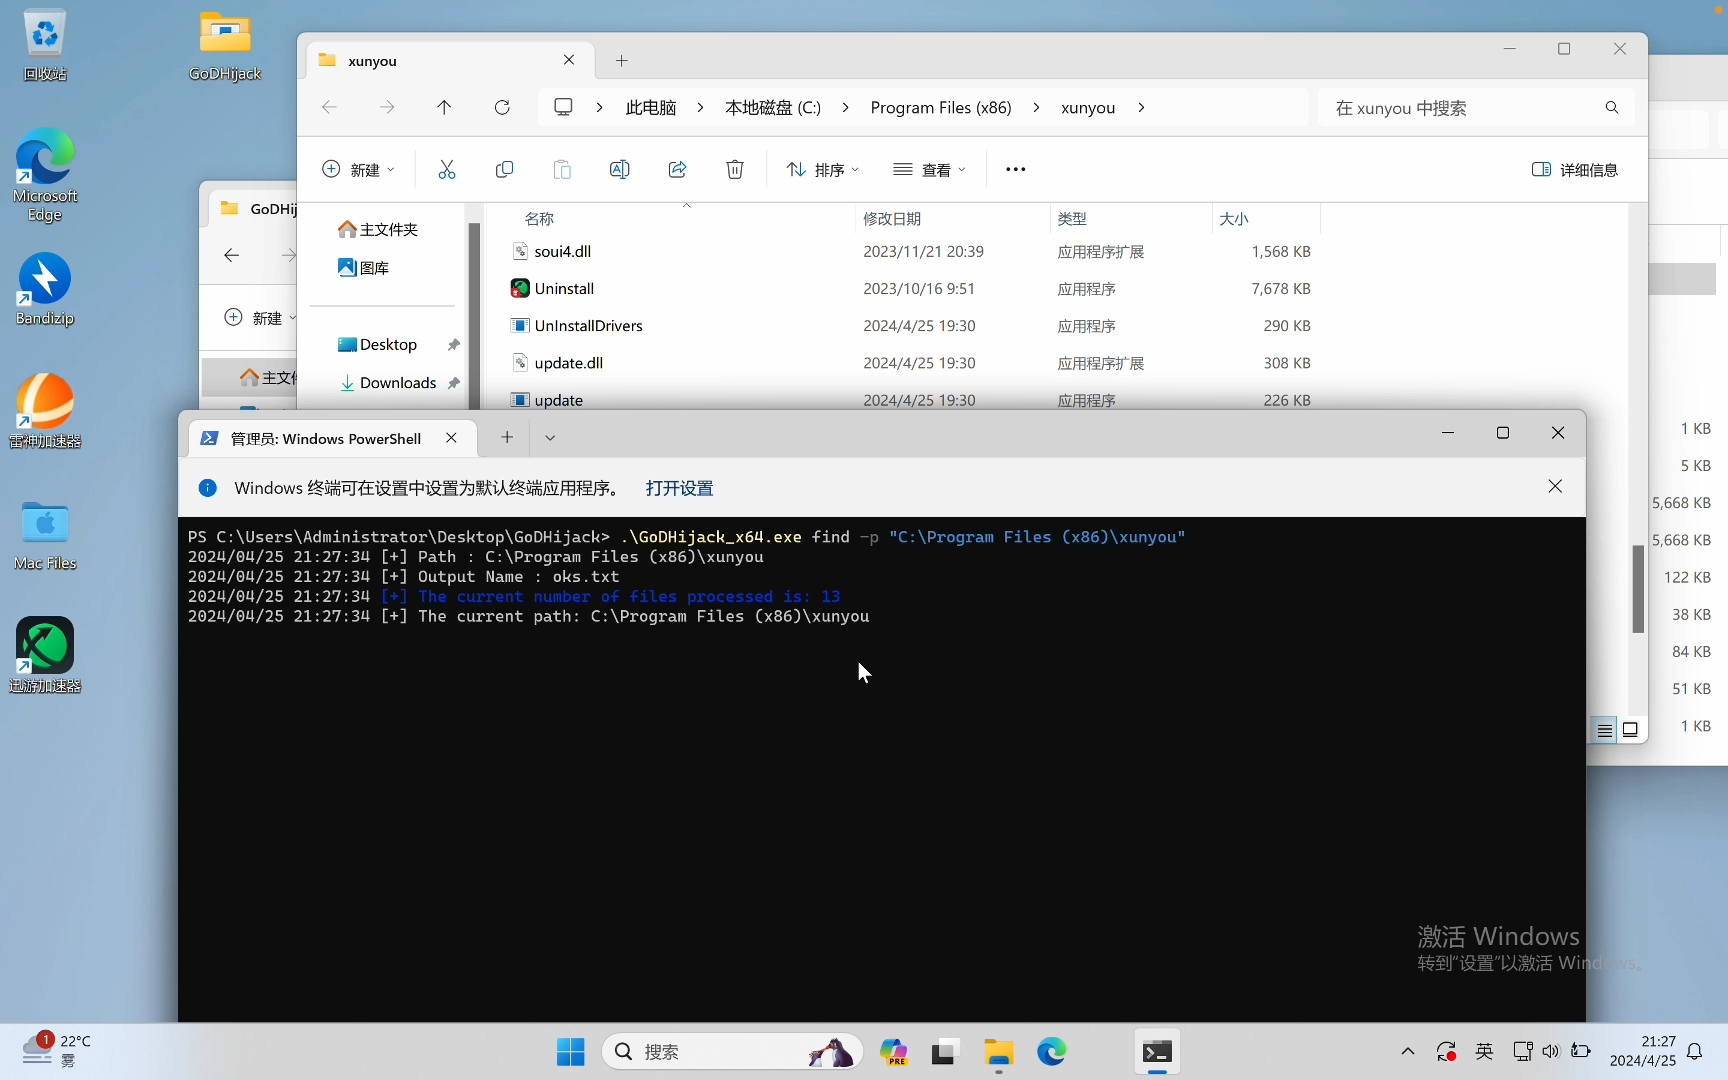Sort by 修改日期 column header
This screenshot has height=1080, width=1728.
click(x=892, y=218)
